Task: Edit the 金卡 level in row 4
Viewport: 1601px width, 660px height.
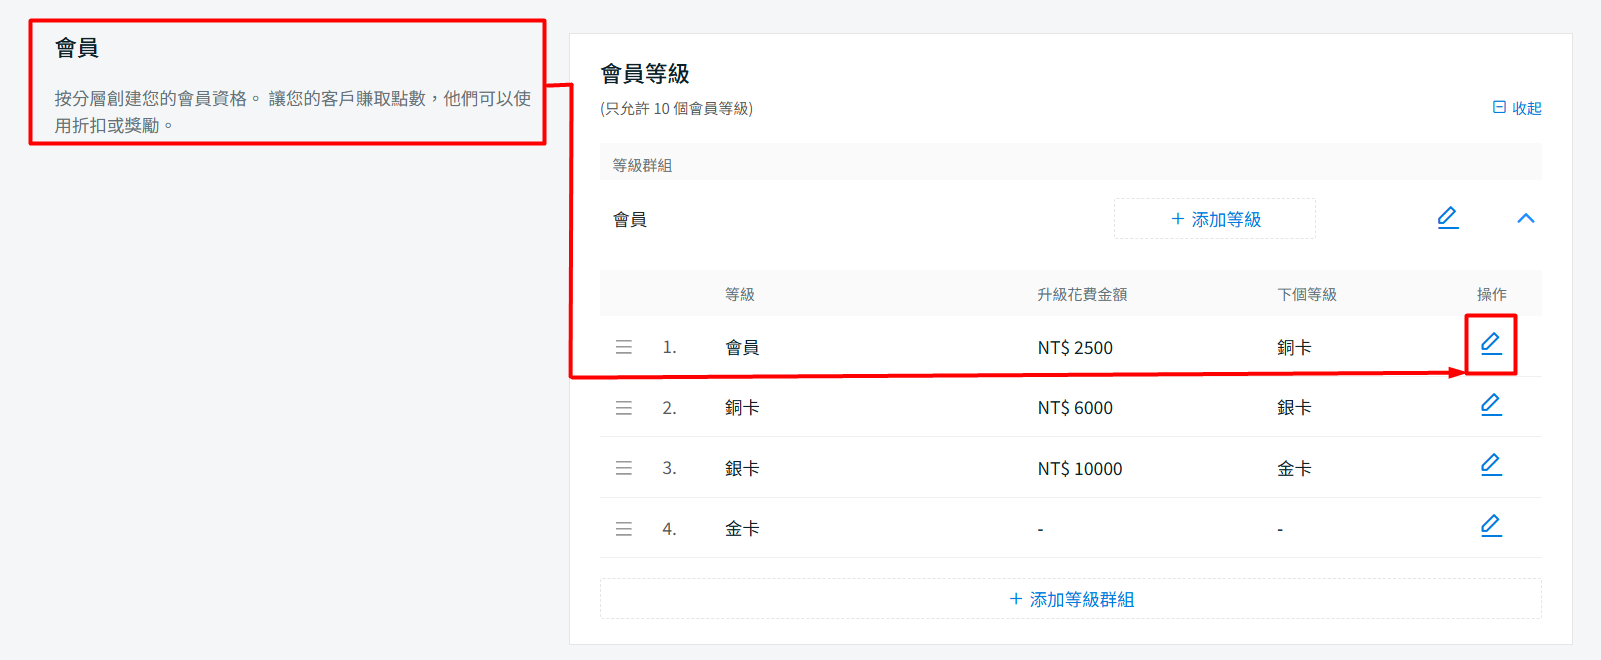Action: point(1490,526)
